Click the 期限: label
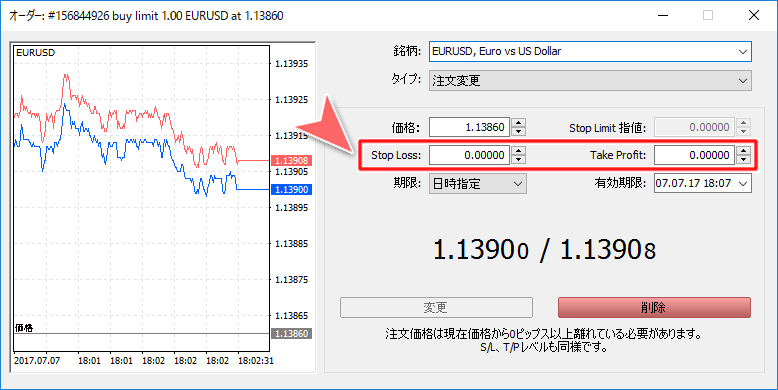Image resolution: width=778 pixels, height=390 pixels. 407,183
